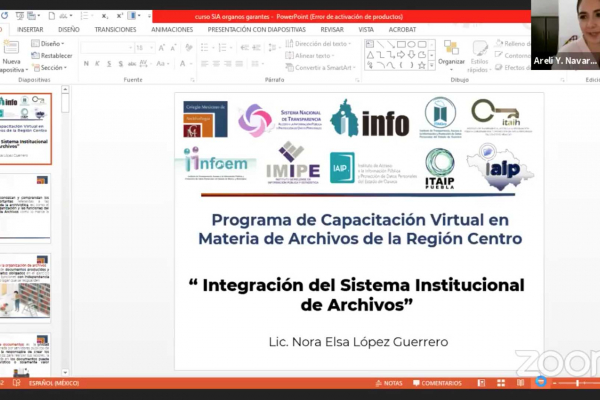This screenshot has width=600, height=400.
Task: Click the font name combo box
Action: click(107, 48)
